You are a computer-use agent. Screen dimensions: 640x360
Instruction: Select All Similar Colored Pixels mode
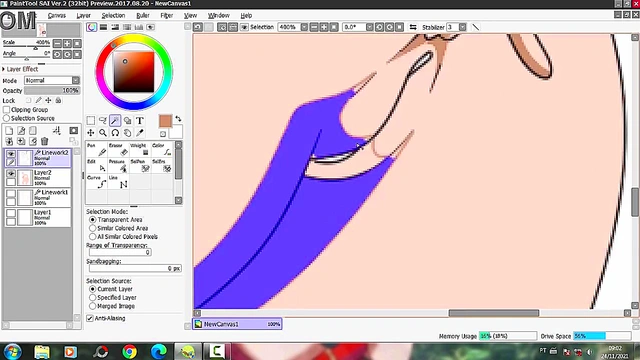93,236
